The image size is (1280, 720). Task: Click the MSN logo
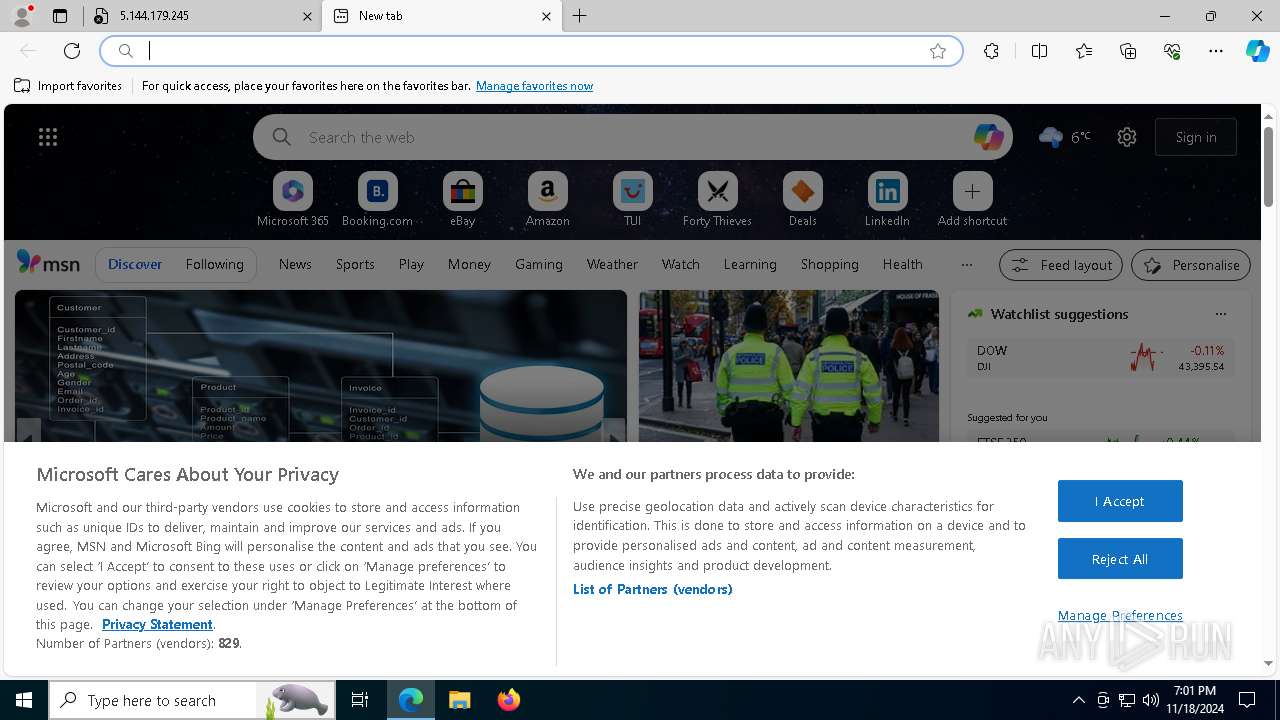(48, 263)
